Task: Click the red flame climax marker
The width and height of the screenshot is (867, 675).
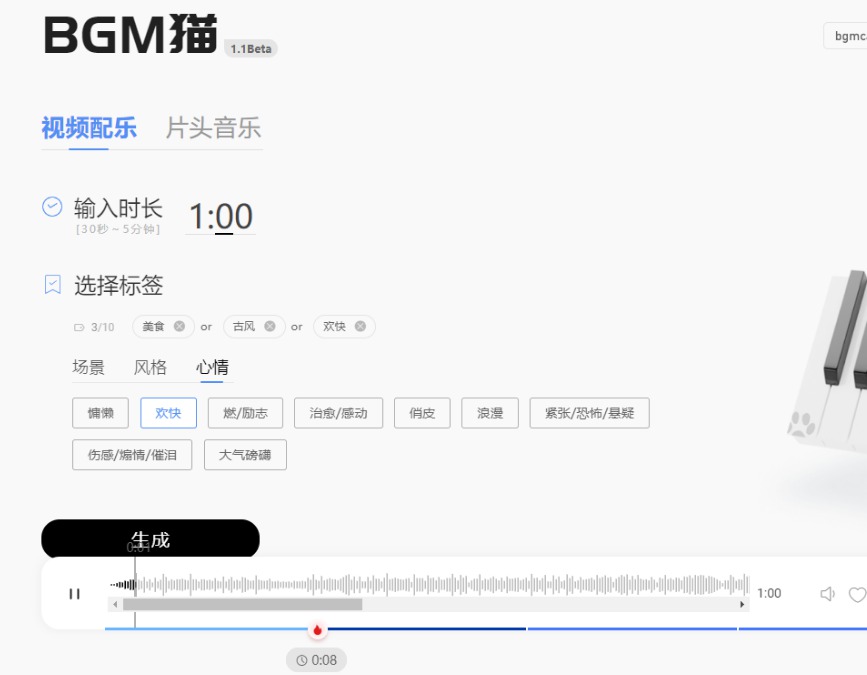Action: tap(317, 630)
